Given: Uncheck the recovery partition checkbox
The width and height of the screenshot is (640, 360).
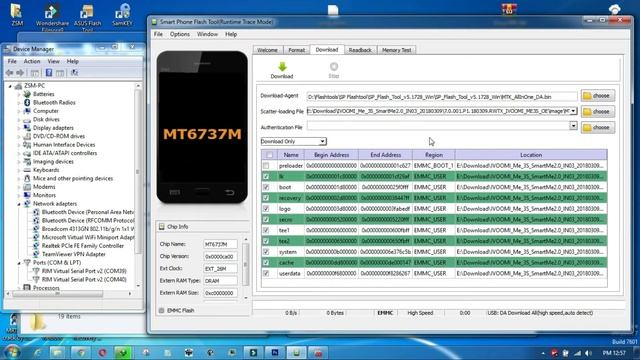Looking at the screenshot, I should point(266,198).
